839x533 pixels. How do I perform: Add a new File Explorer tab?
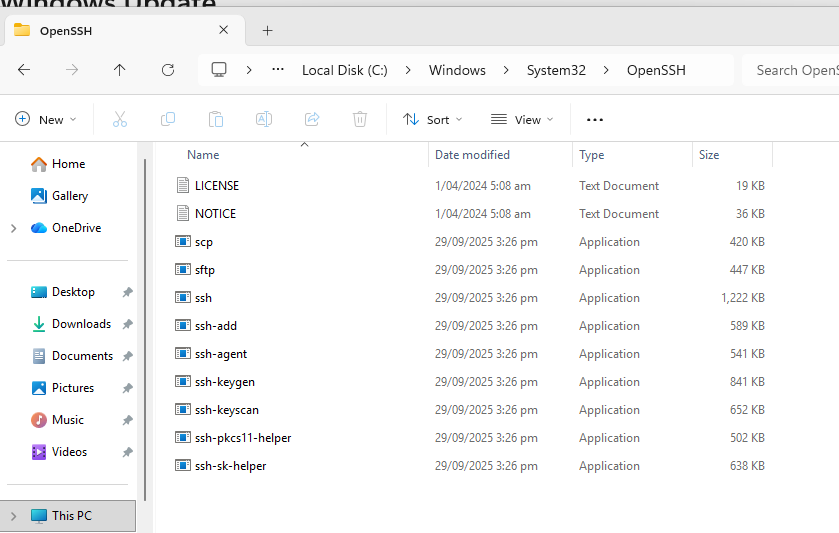267,30
